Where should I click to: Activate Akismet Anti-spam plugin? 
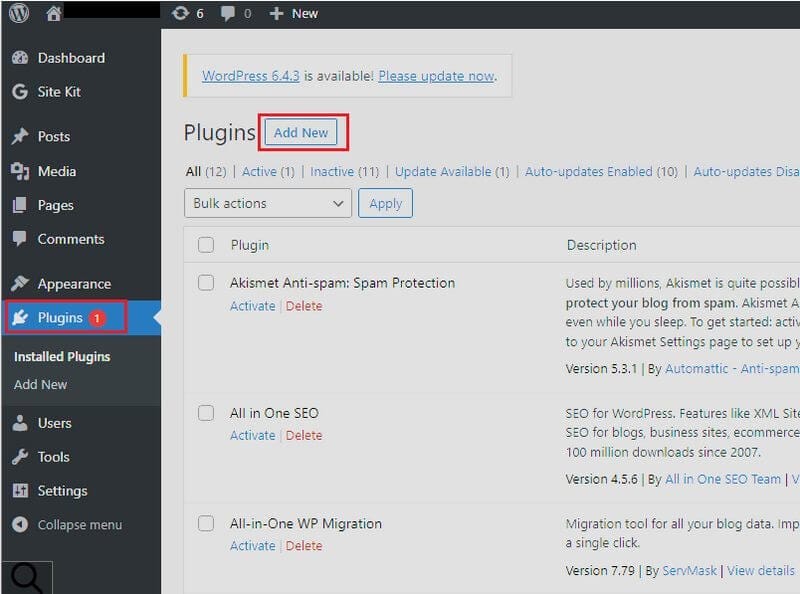tap(253, 306)
